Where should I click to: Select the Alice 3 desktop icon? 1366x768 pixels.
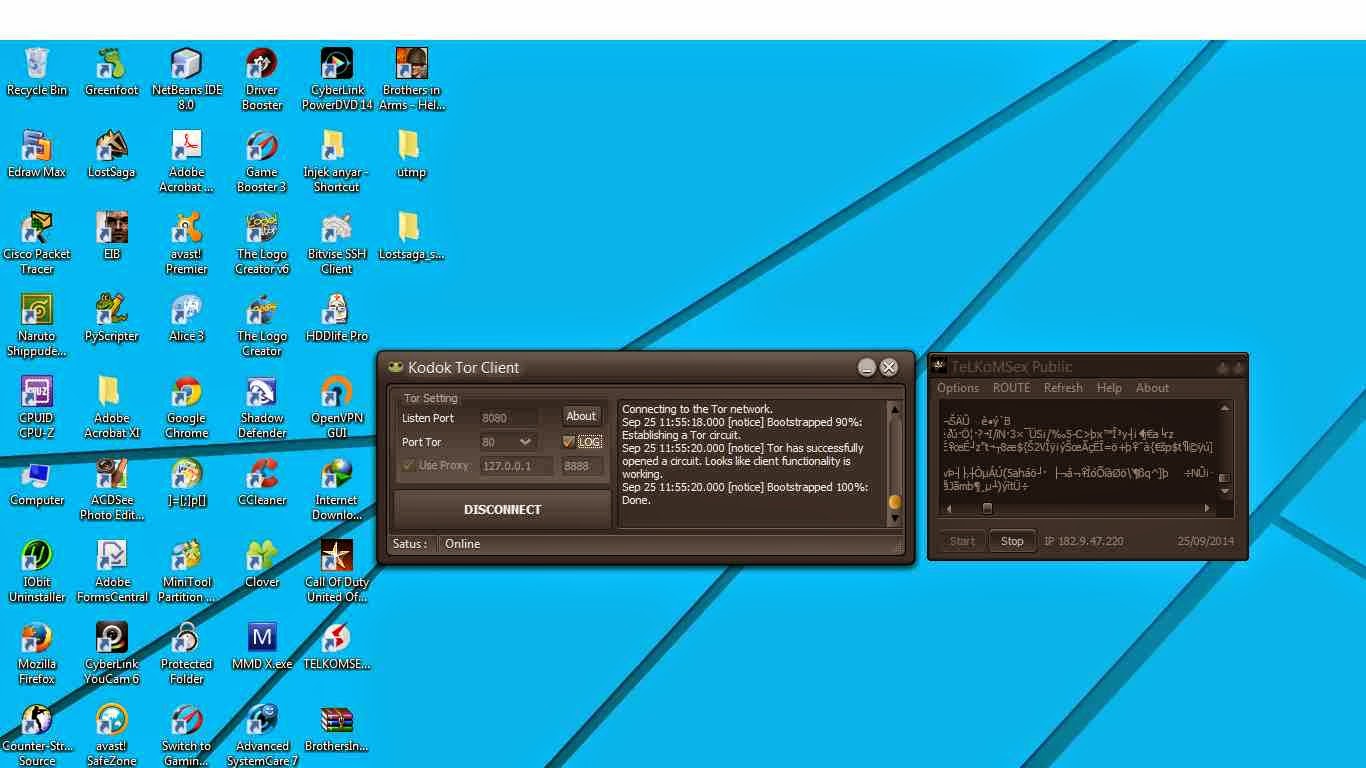(x=187, y=318)
